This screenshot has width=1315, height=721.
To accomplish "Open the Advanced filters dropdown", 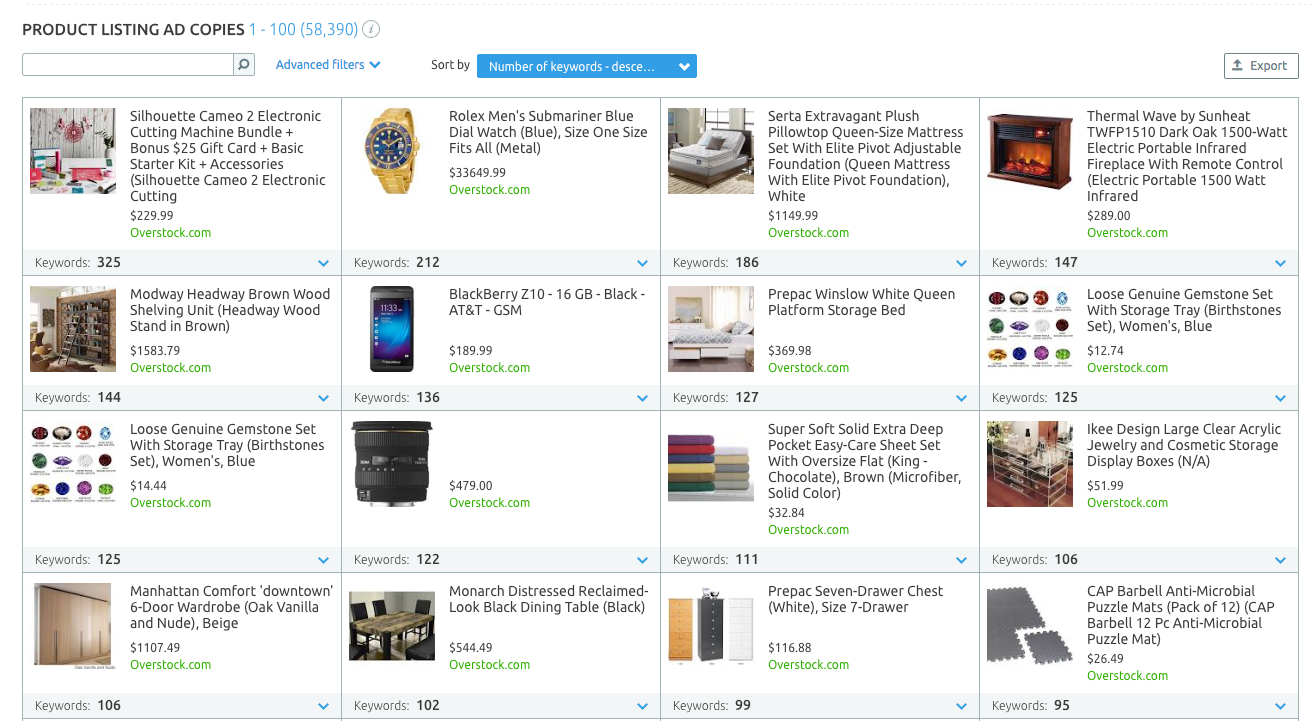I will pyautogui.click(x=328, y=65).
